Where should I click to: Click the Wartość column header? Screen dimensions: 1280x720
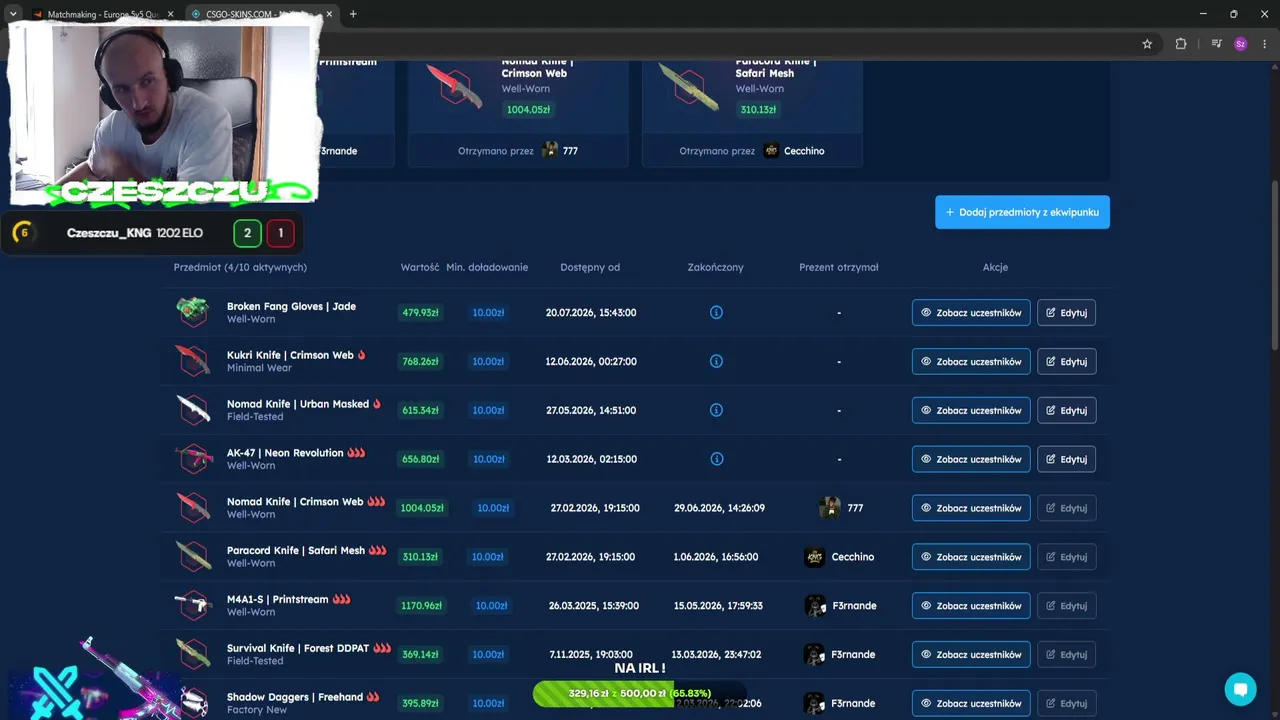(x=420, y=267)
